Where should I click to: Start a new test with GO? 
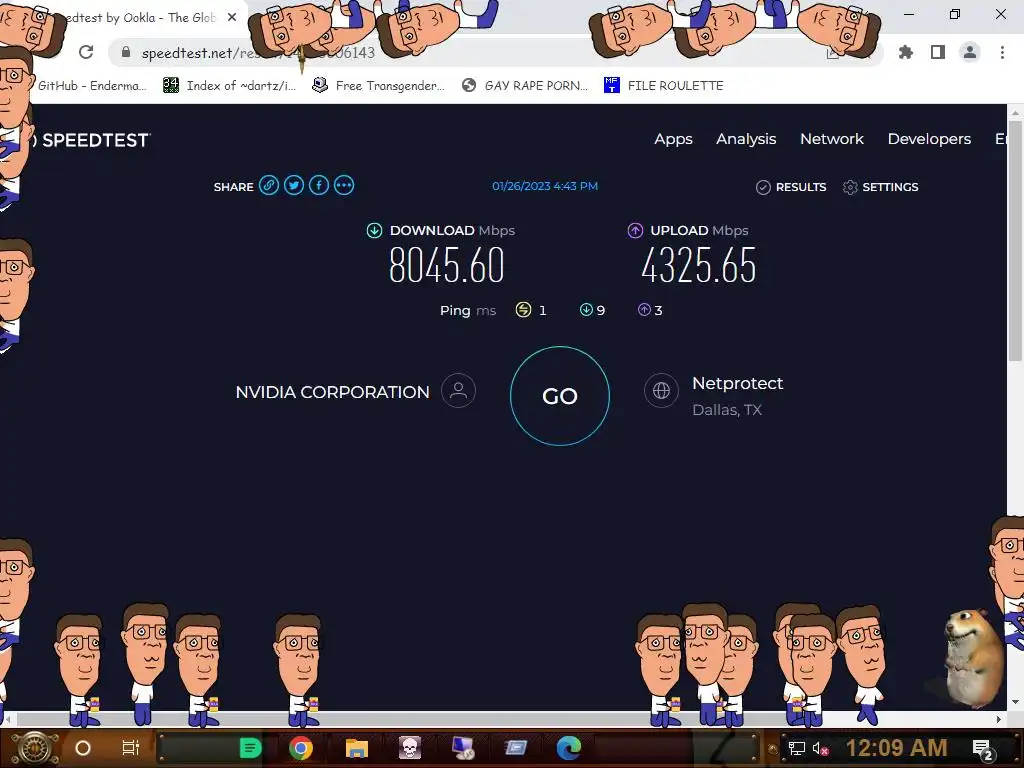(x=560, y=396)
